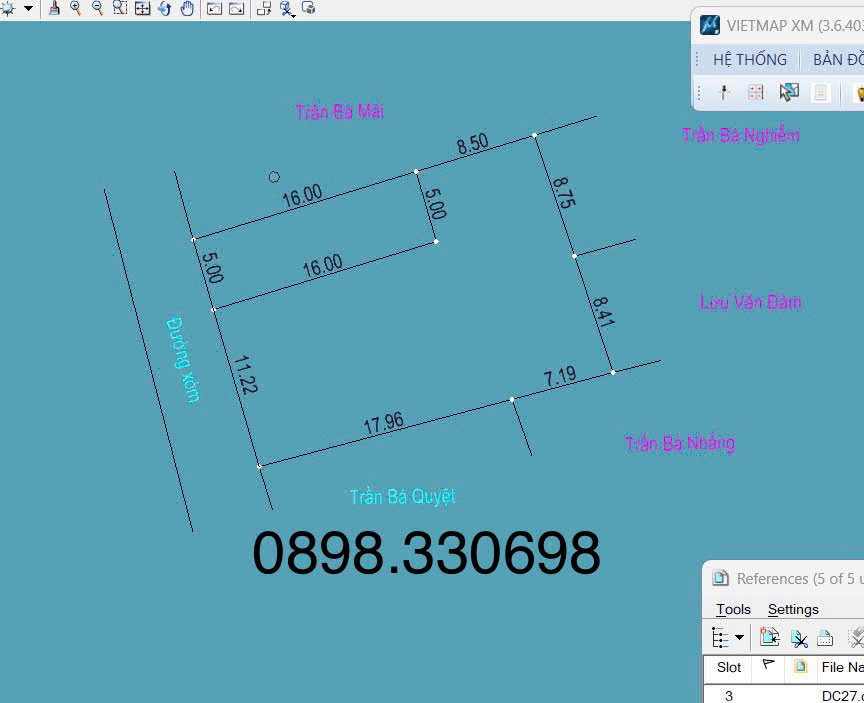Click the View Previous icon
Screen dimensions: 864x703
[x=214, y=8]
